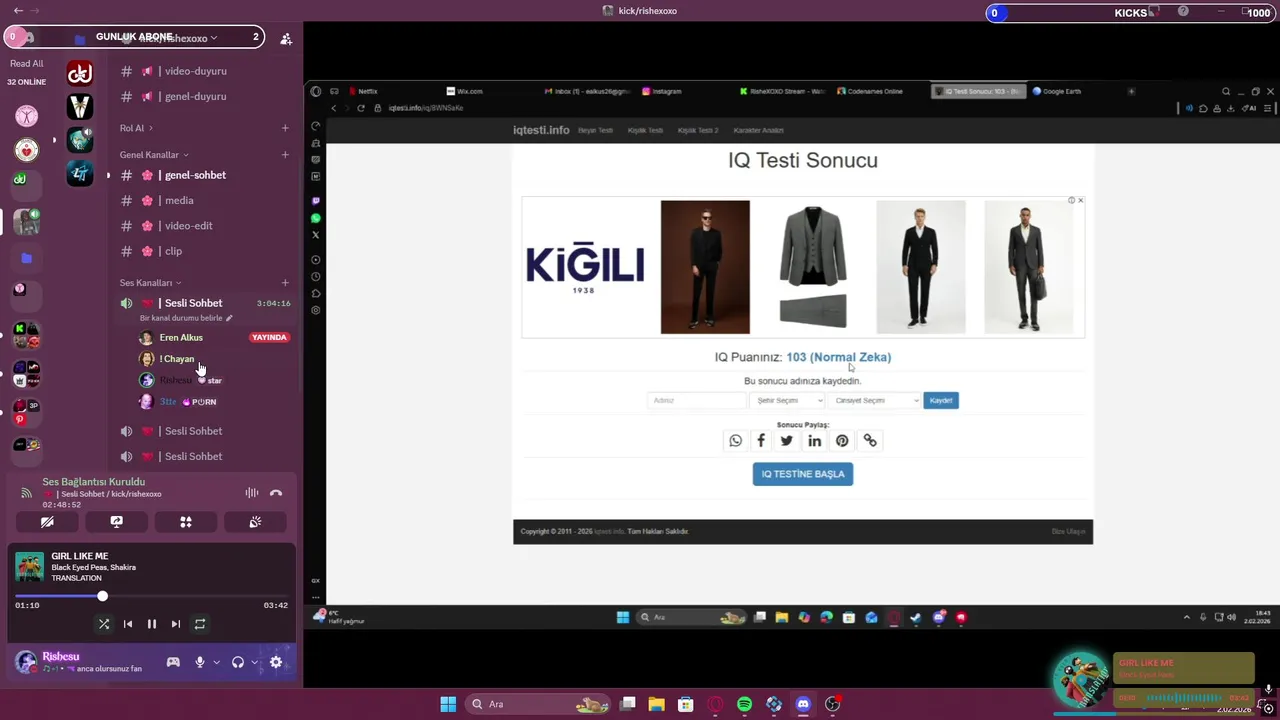1280x720 pixels.
Task: Share result via WhatsApp icon
Action: click(x=736, y=441)
